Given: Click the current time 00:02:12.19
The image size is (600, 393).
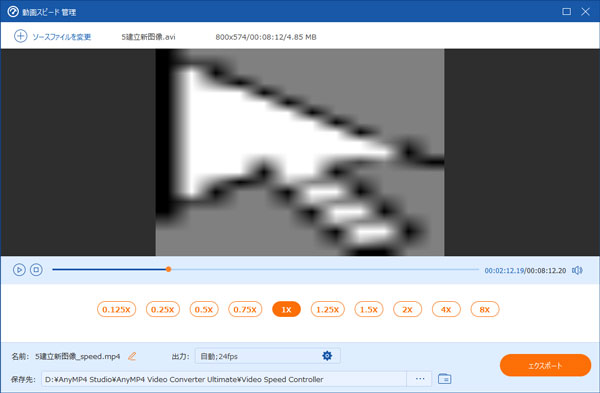Looking at the screenshot, I should [504, 271].
